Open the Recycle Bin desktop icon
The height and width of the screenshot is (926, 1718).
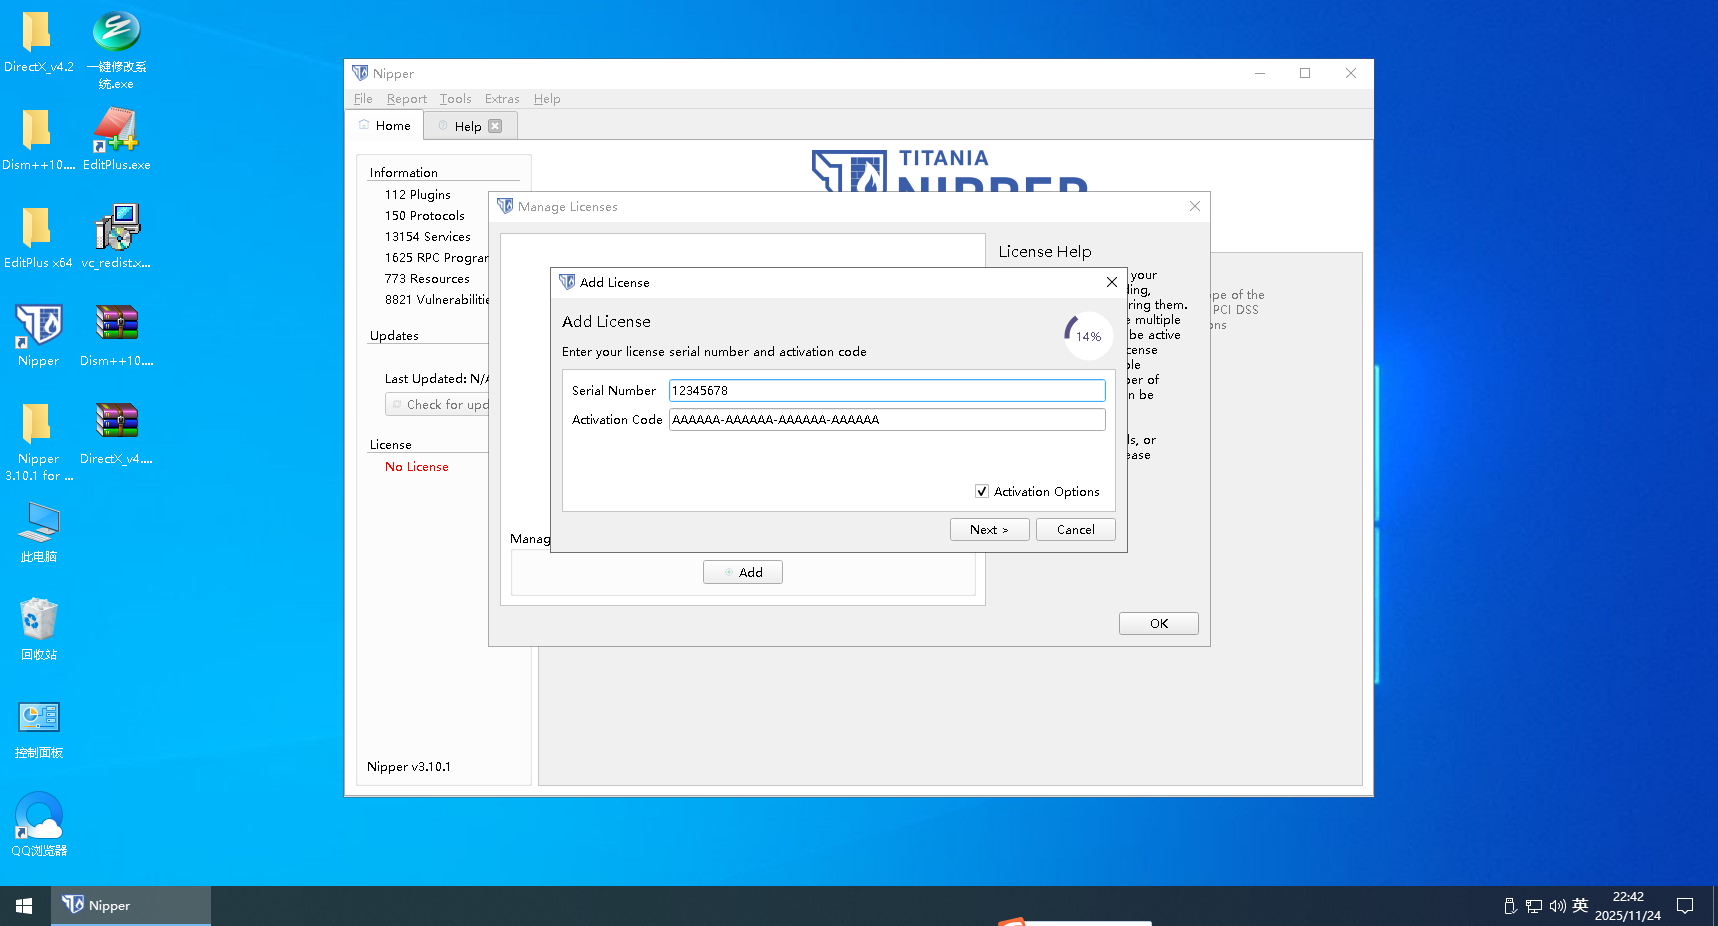tap(38, 620)
